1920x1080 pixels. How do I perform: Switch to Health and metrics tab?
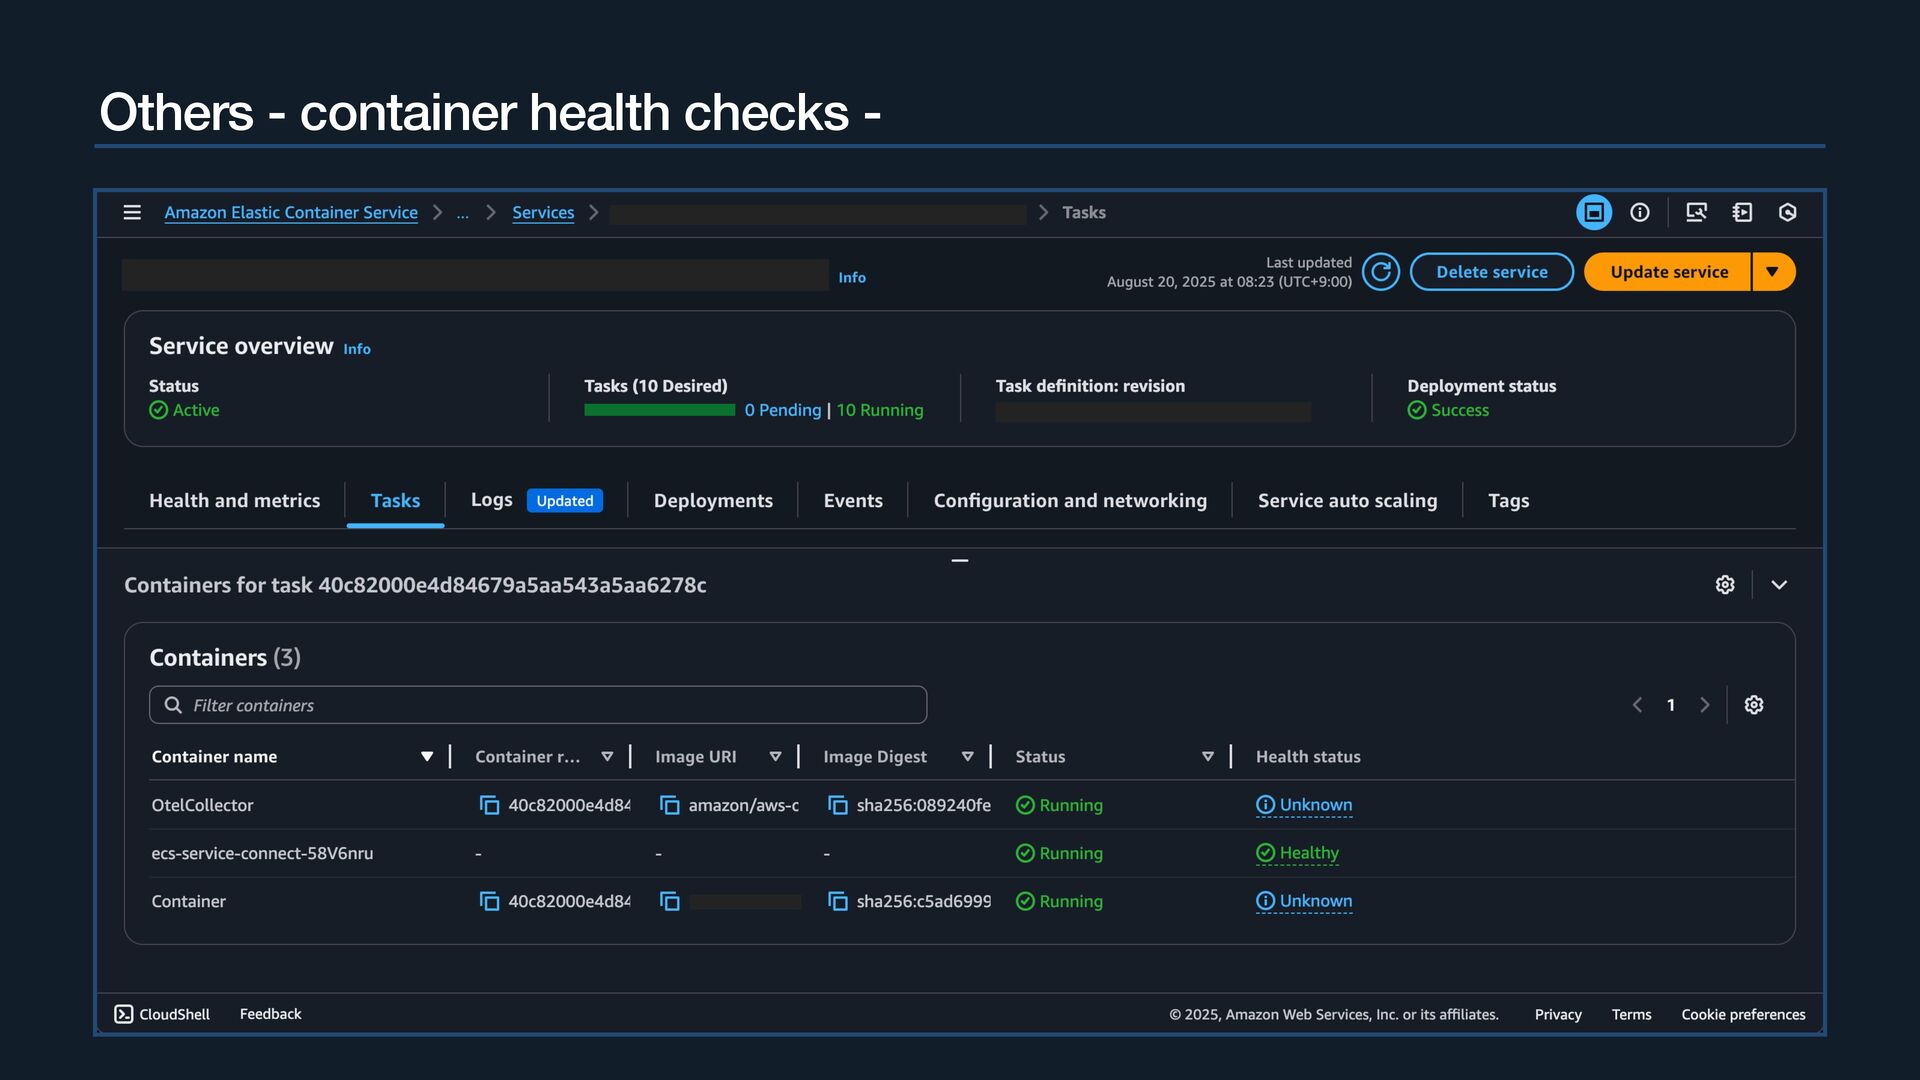235,501
